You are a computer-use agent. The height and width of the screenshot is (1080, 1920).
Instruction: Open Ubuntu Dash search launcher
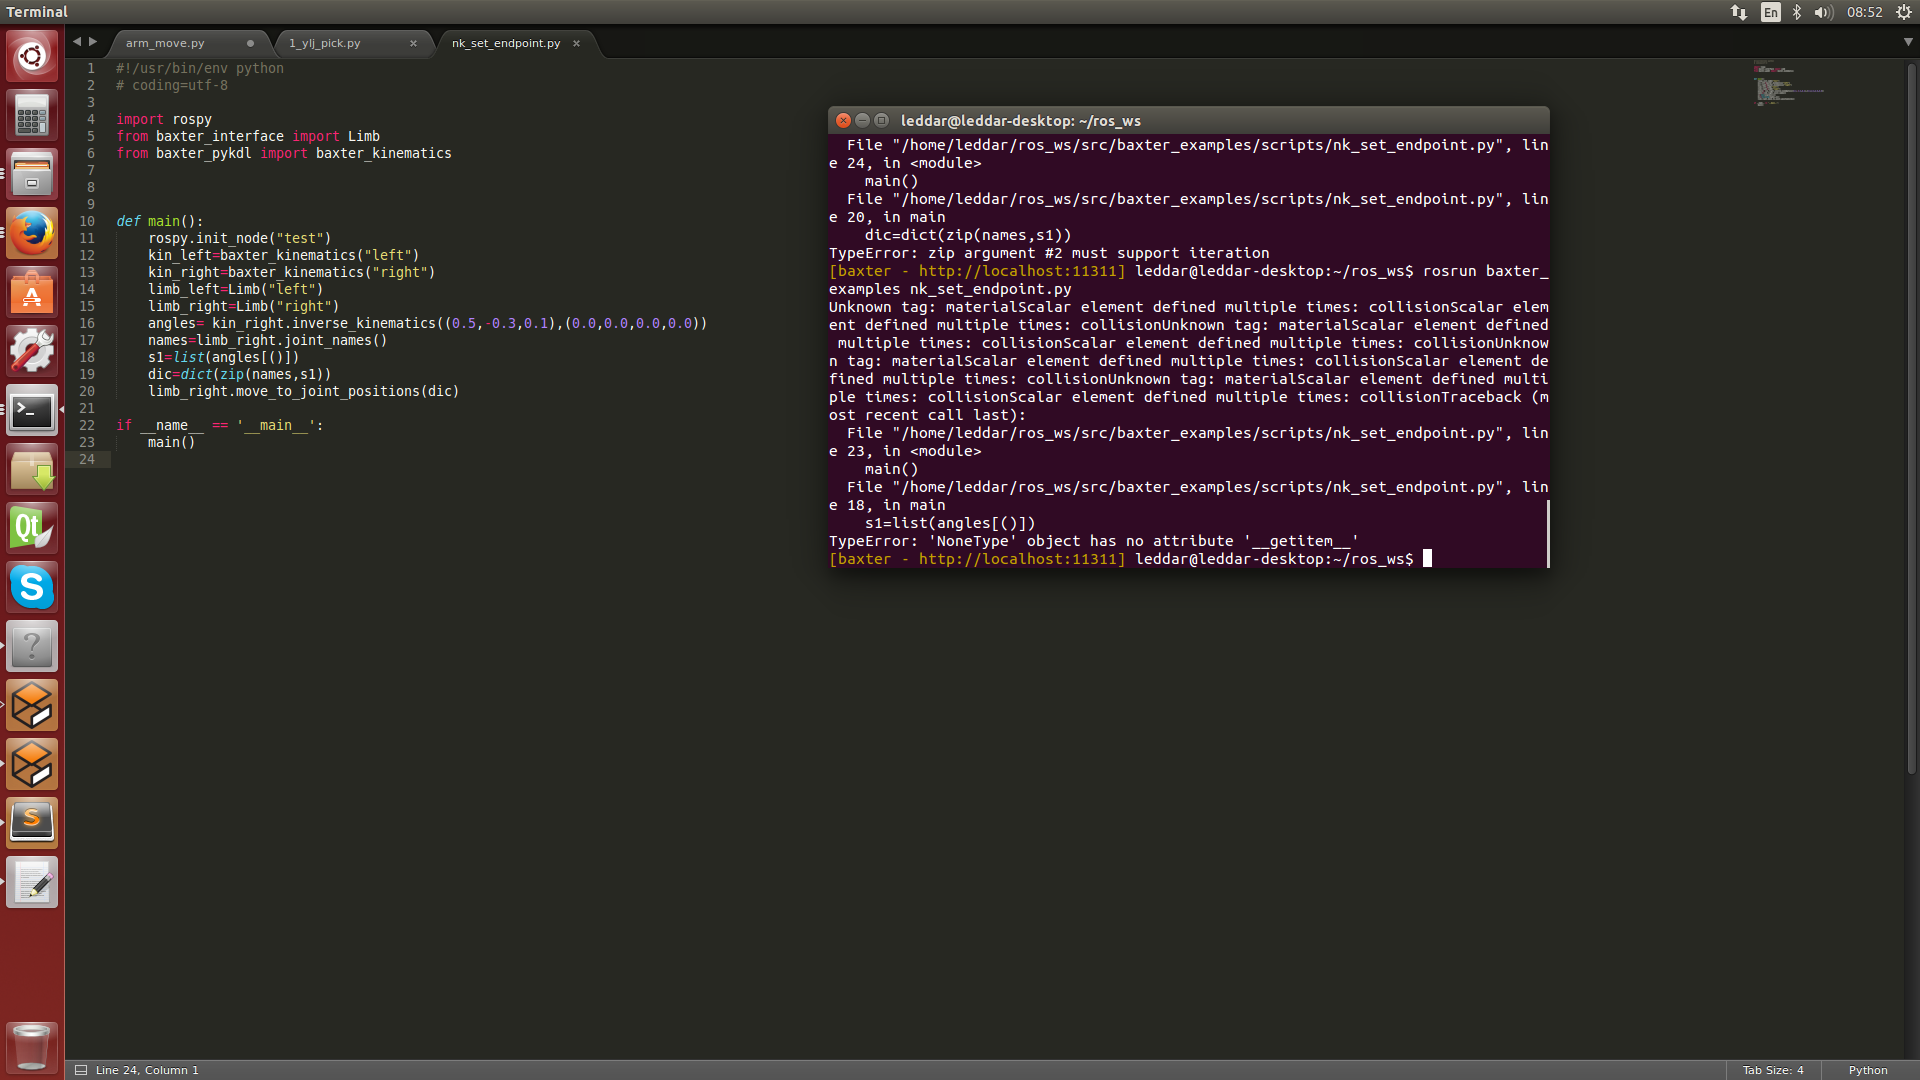[x=32, y=56]
